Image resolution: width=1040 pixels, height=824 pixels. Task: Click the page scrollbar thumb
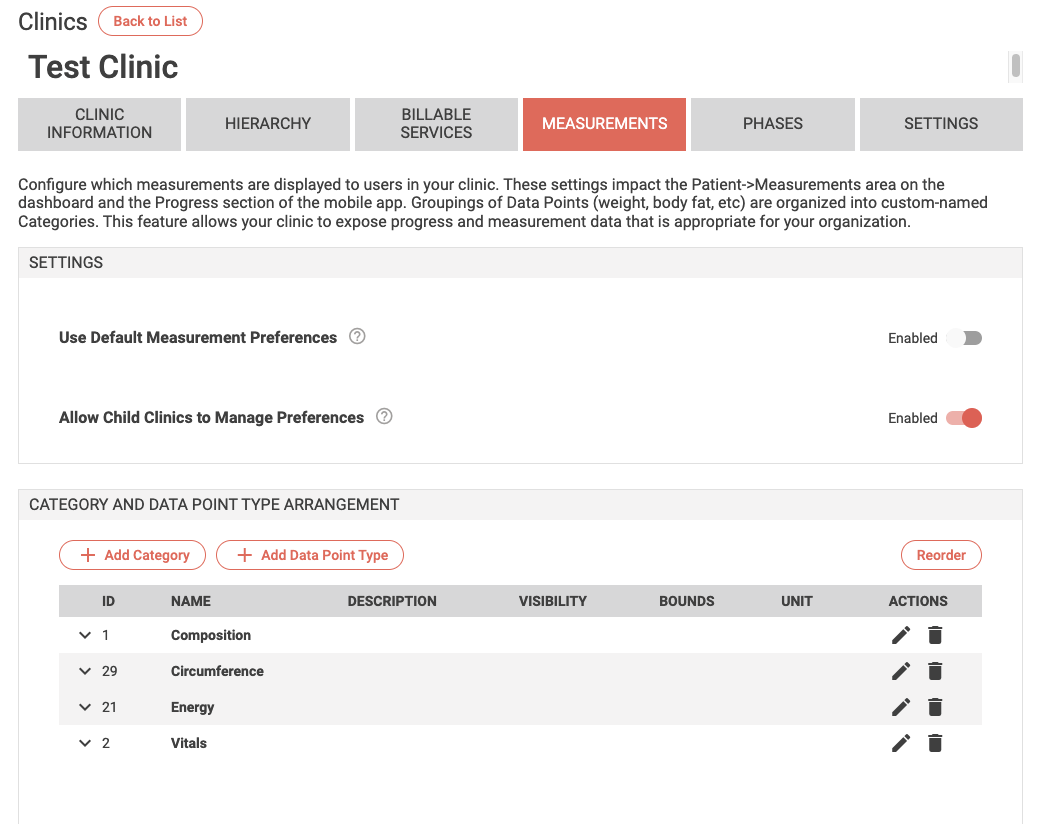pos(1015,65)
